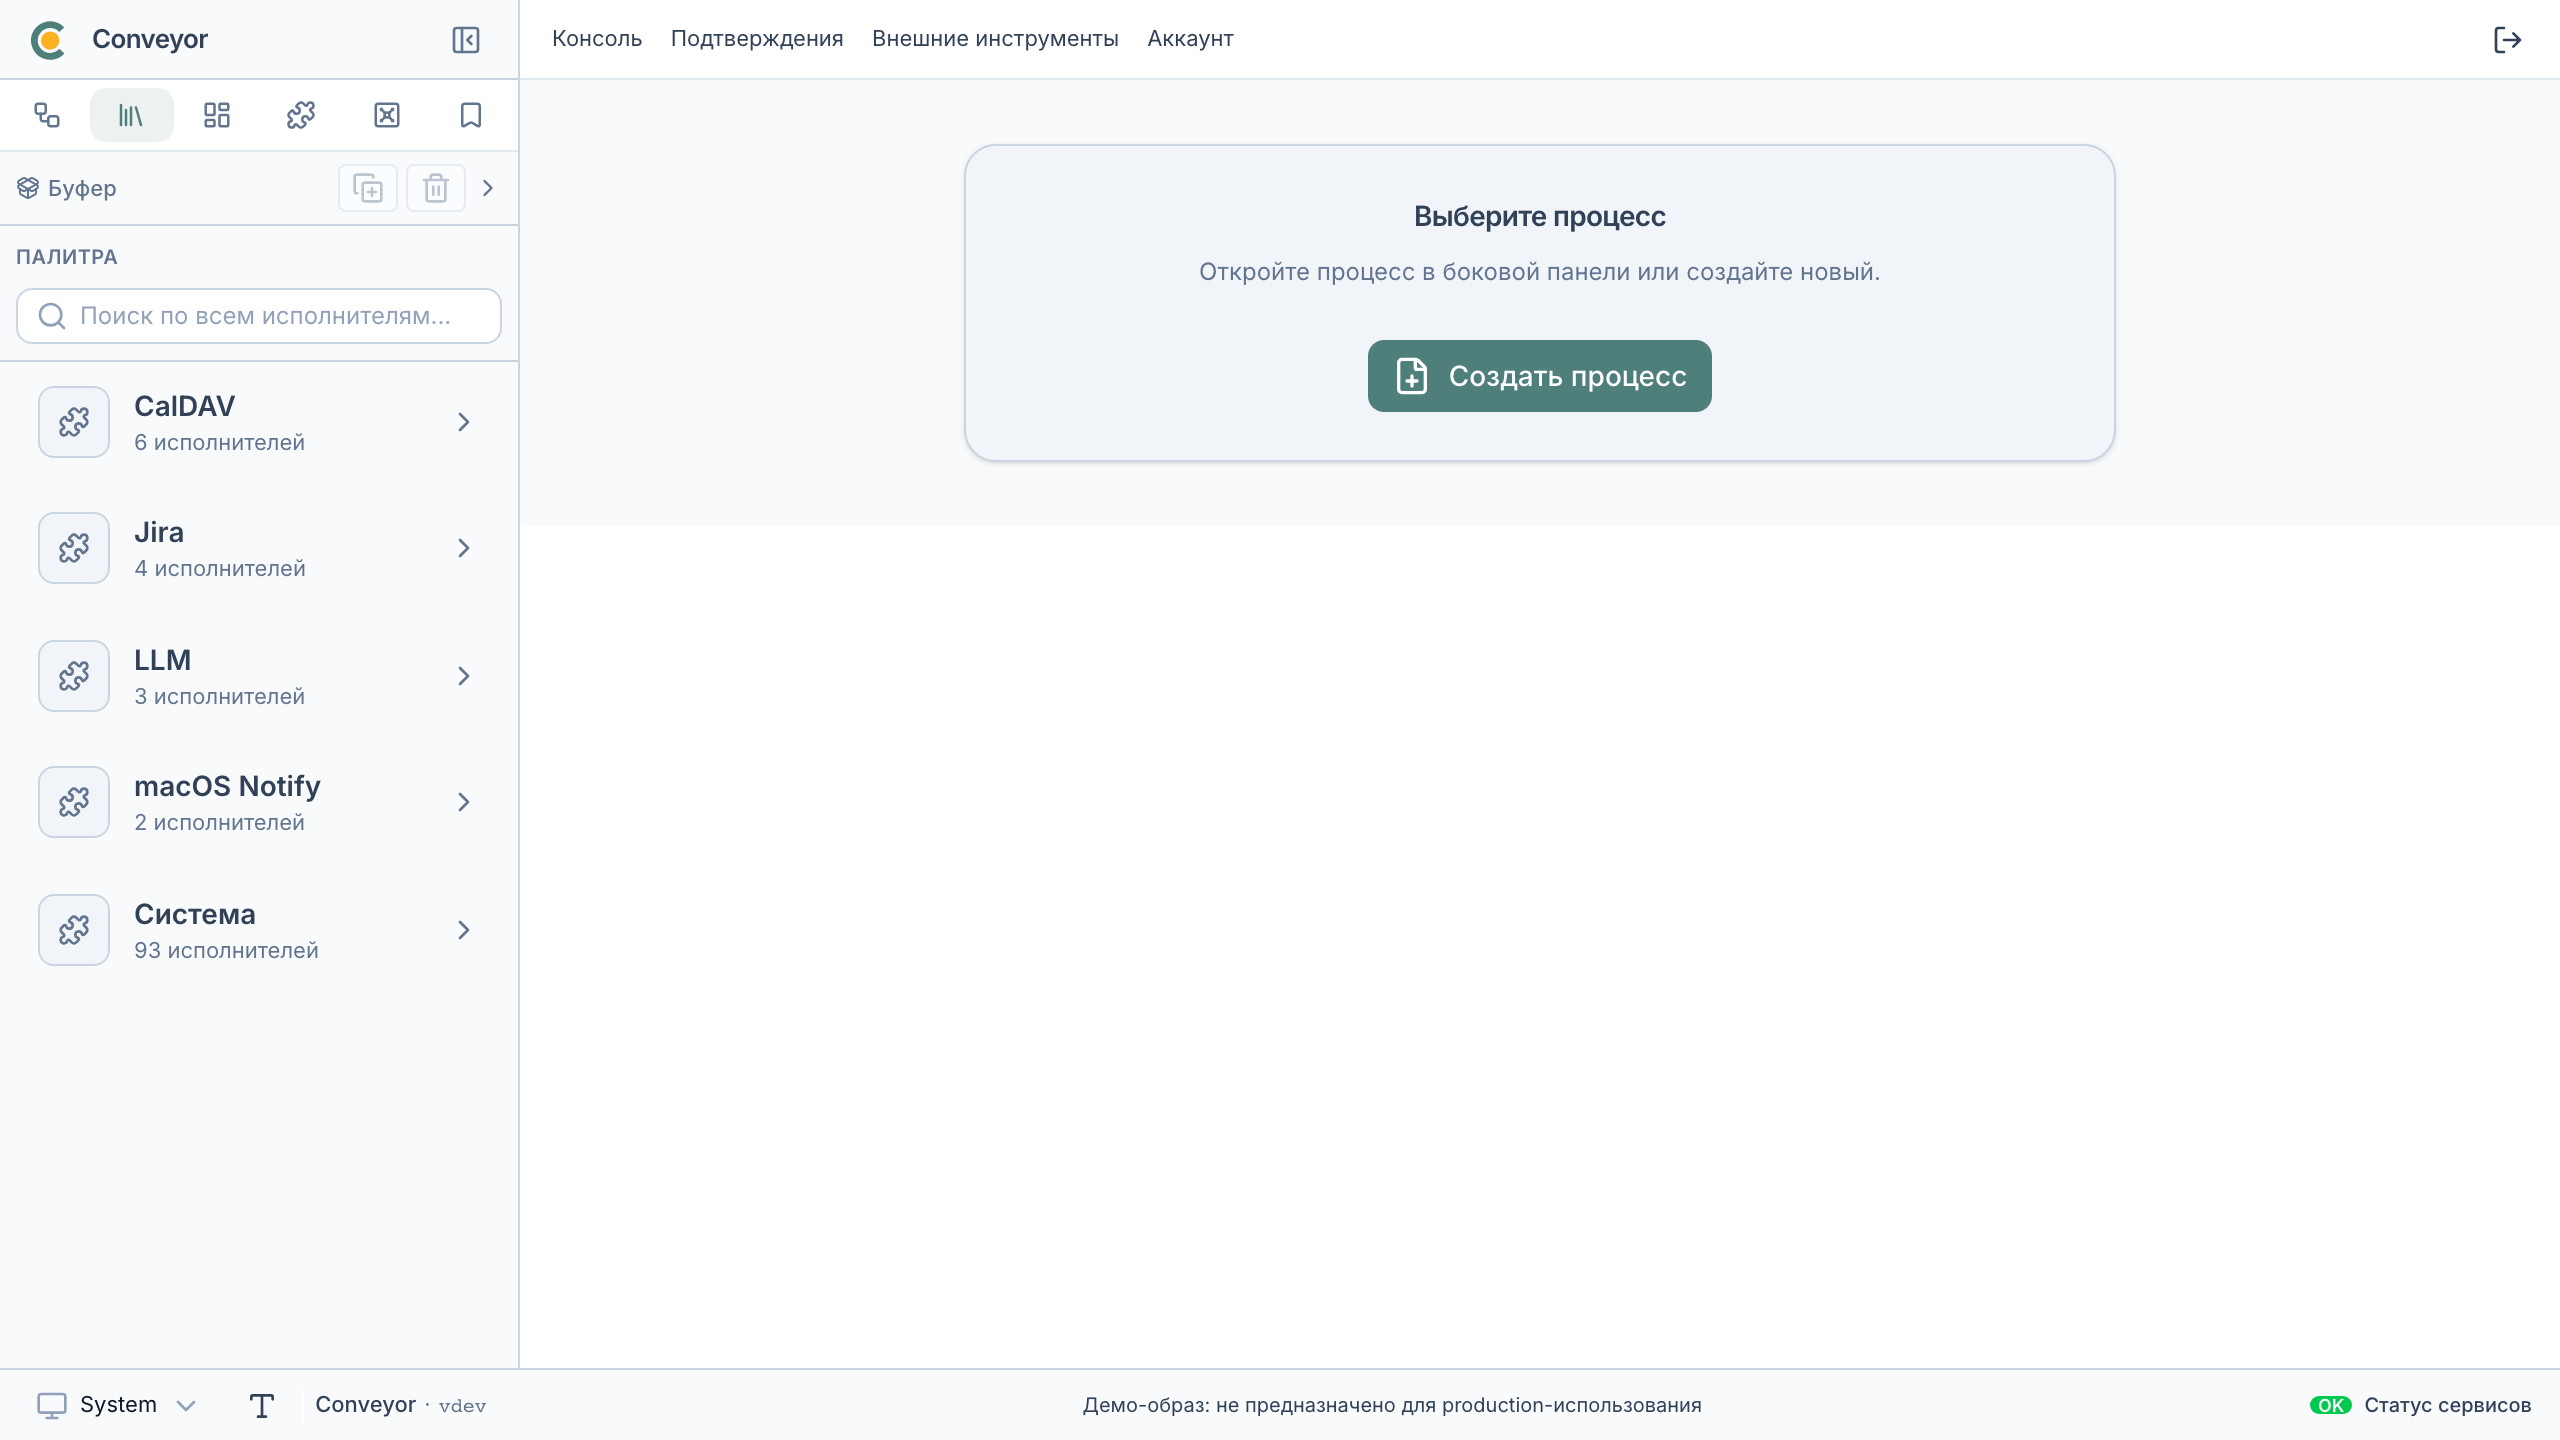Expand the LLM group chevron
This screenshot has width=2560, height=1440.
click(x=464, y=676)
